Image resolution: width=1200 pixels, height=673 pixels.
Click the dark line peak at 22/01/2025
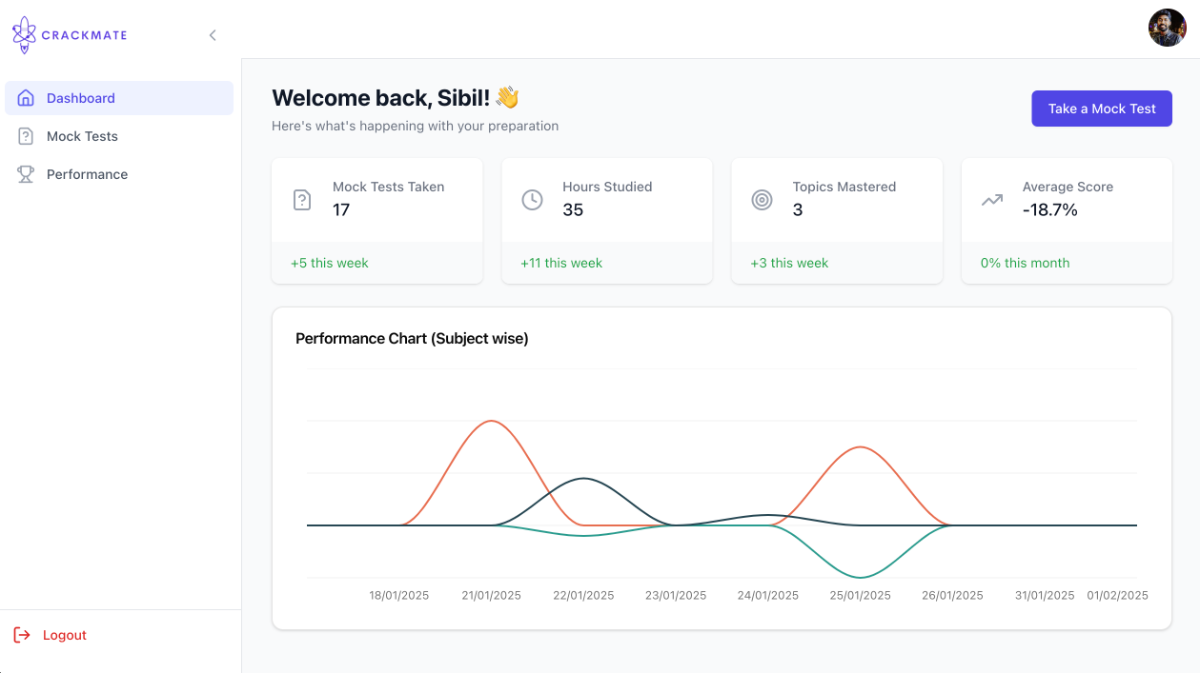pos(584,479)
